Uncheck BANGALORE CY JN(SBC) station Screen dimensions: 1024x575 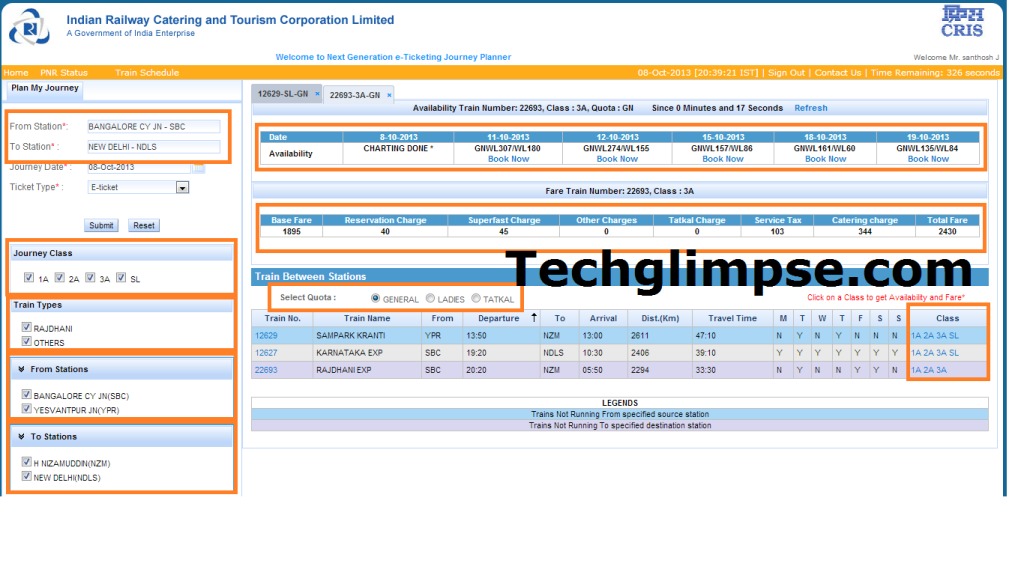tap(26, 394)
